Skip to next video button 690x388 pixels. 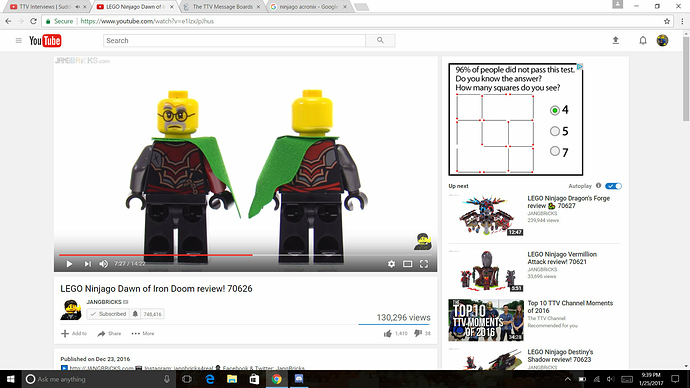click(x=88, y=264)
